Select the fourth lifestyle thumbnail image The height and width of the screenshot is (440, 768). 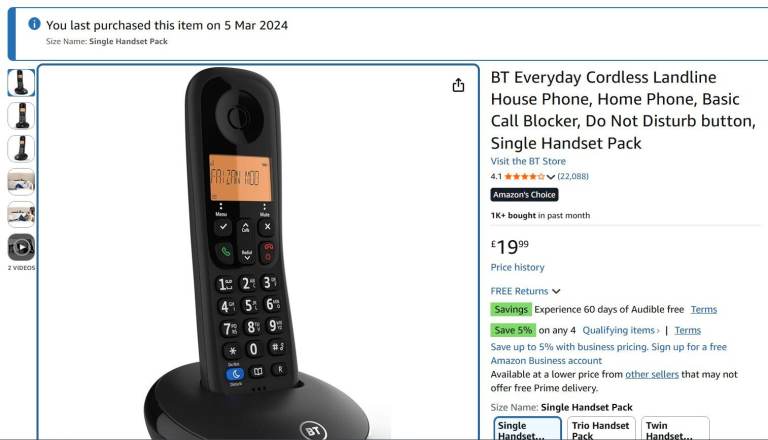[x=21, y=181]
